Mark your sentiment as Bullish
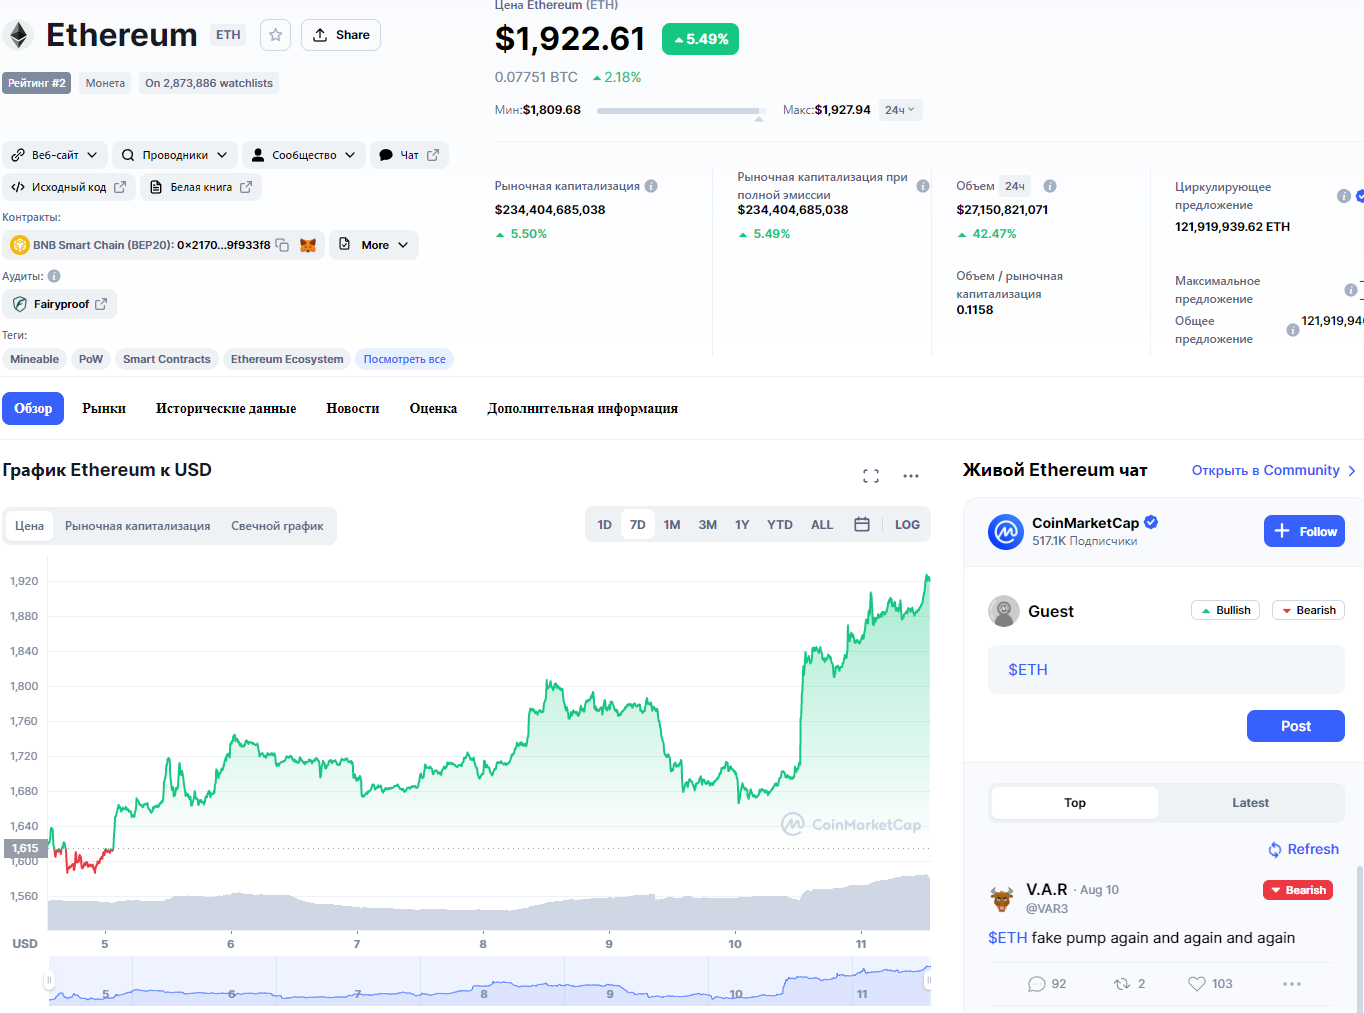 coord(1225,611)
